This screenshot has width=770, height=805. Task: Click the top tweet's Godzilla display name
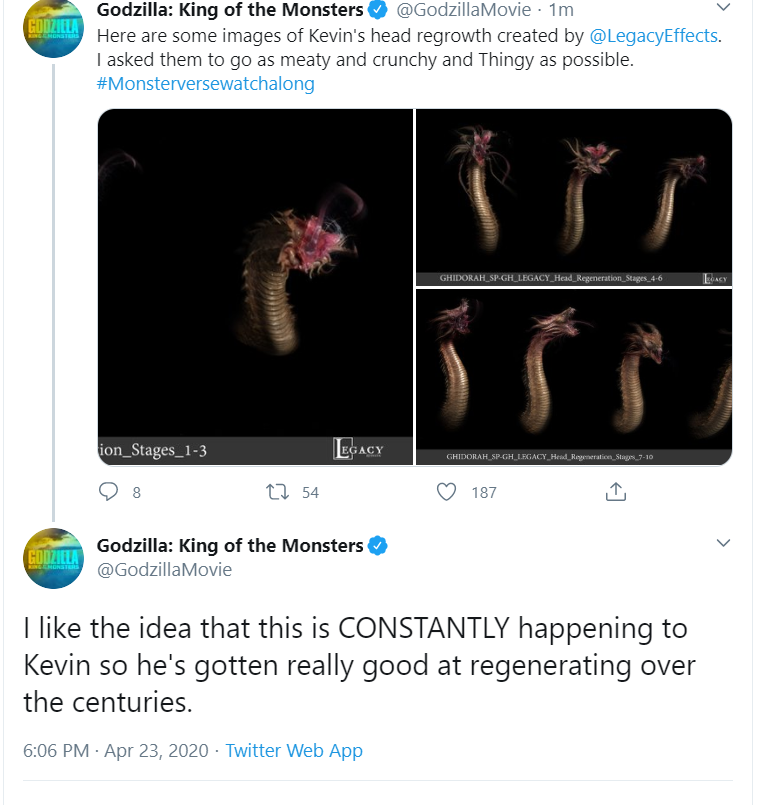tap(230, 10)
